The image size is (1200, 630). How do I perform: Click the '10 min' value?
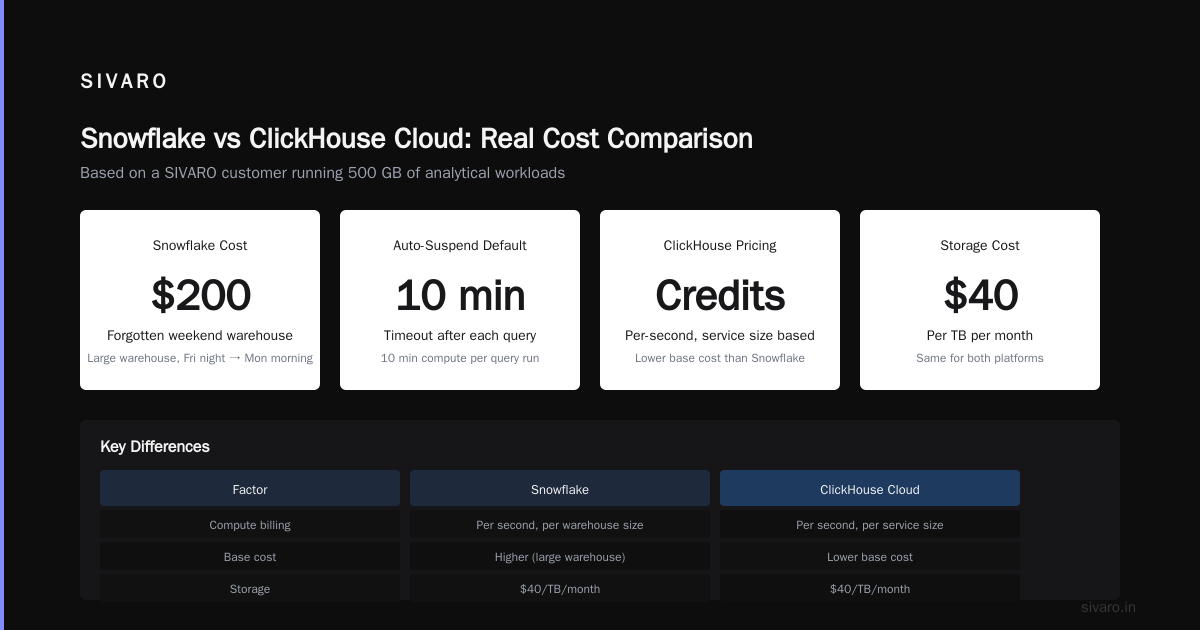tap(460, 295)
